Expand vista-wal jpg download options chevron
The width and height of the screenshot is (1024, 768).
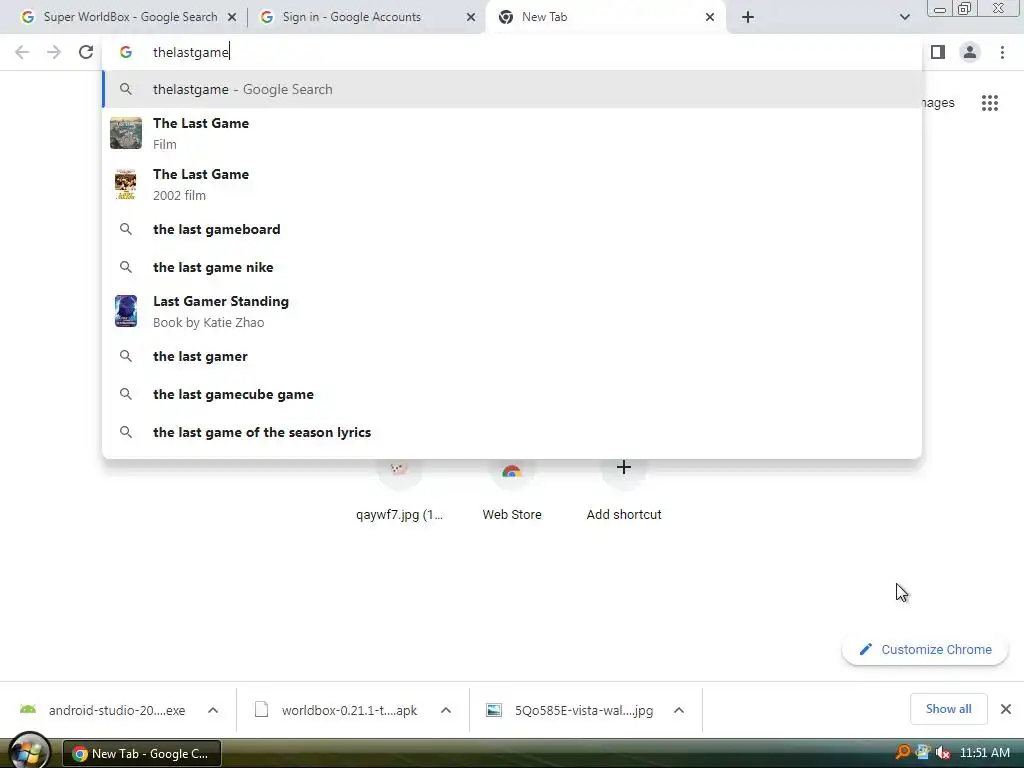coord(679,710)
